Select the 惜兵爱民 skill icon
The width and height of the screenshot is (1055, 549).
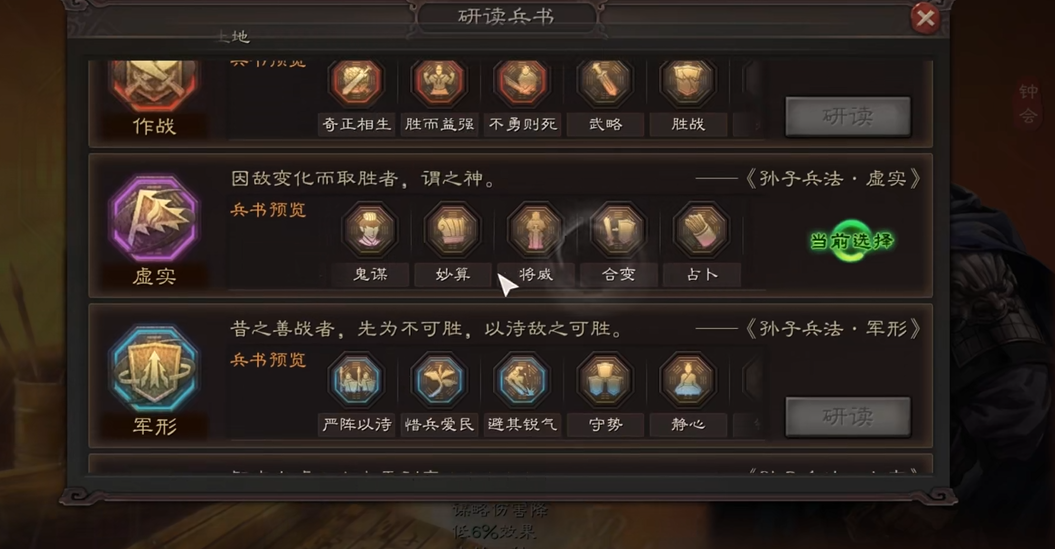439,380
